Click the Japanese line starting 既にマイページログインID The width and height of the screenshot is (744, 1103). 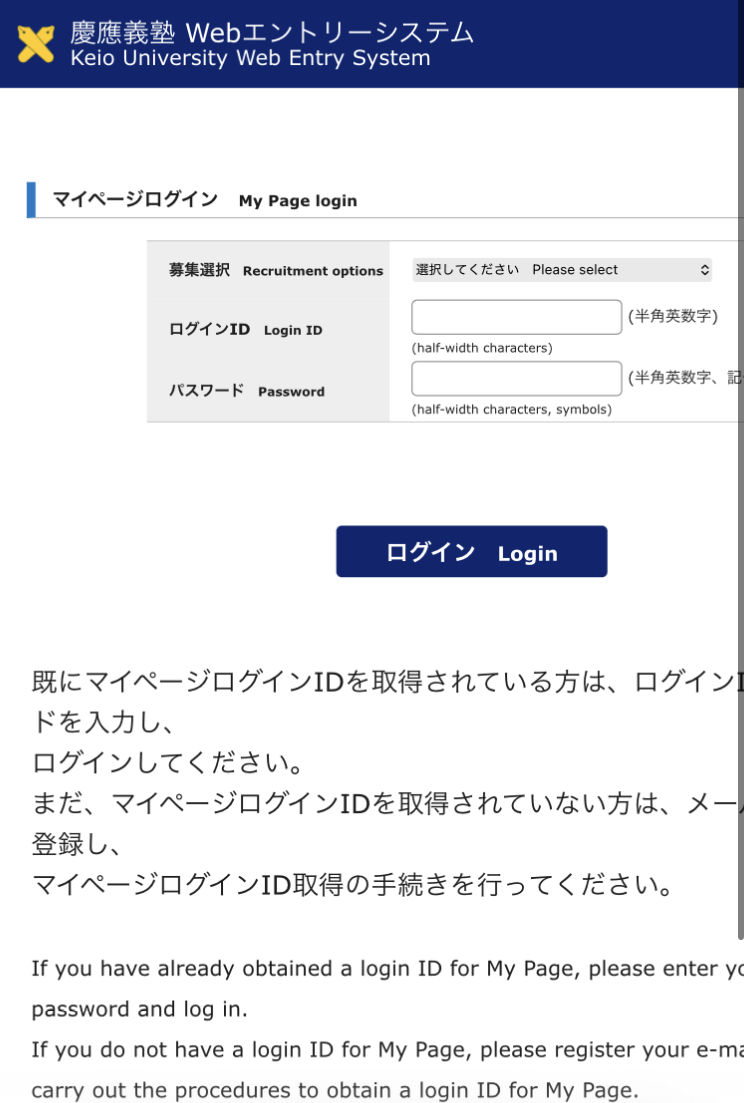[380, 682]
